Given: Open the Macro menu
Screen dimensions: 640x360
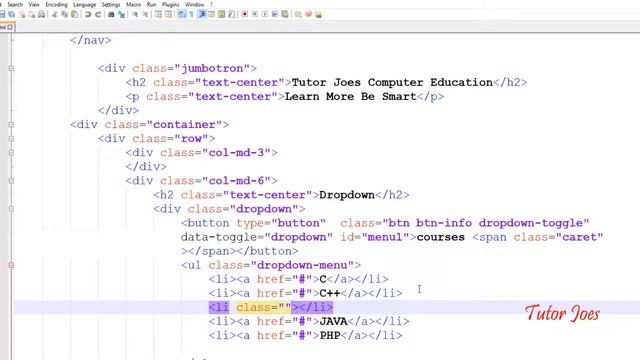Looking at the screenshot, I should click(133, 4).
